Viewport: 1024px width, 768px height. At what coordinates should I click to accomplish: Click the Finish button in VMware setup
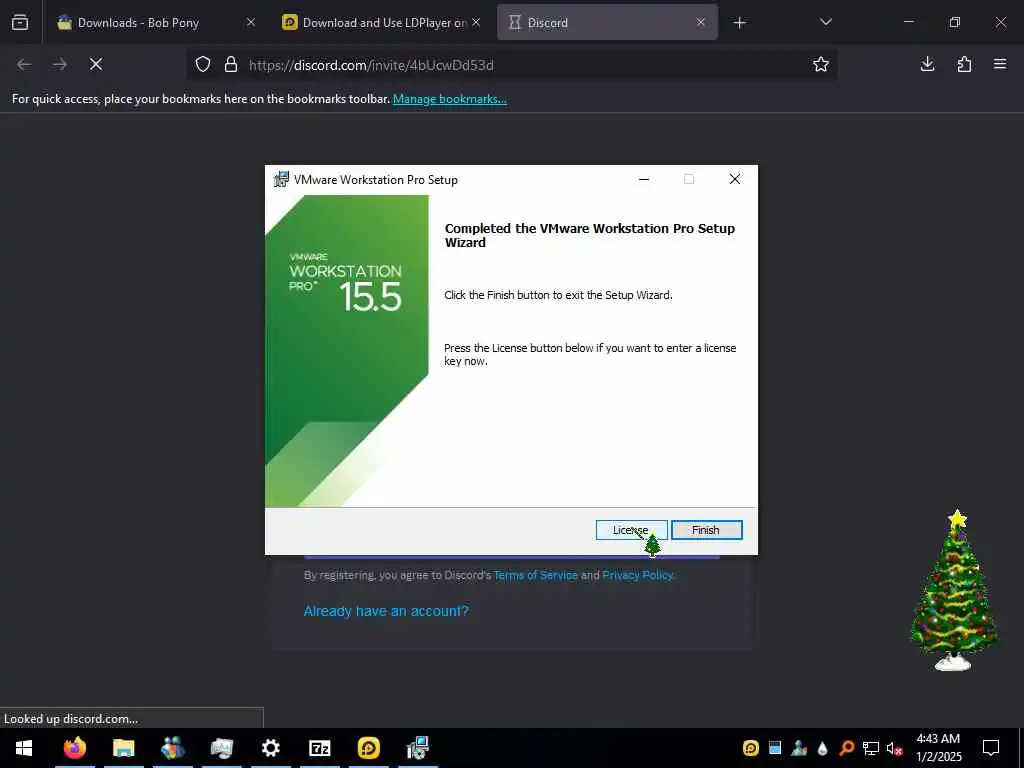coord(707,530)
